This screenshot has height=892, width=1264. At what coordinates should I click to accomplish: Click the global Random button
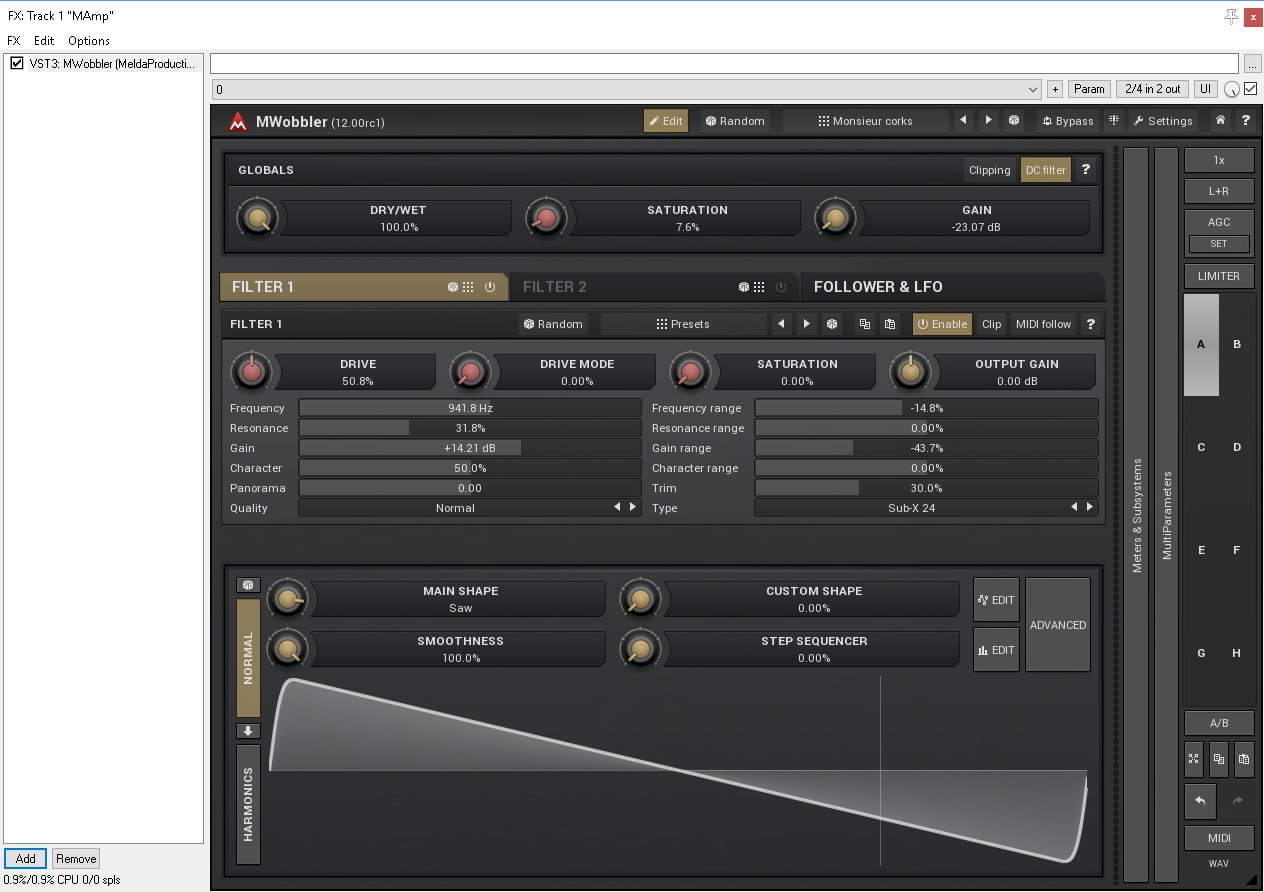[735, 121]
